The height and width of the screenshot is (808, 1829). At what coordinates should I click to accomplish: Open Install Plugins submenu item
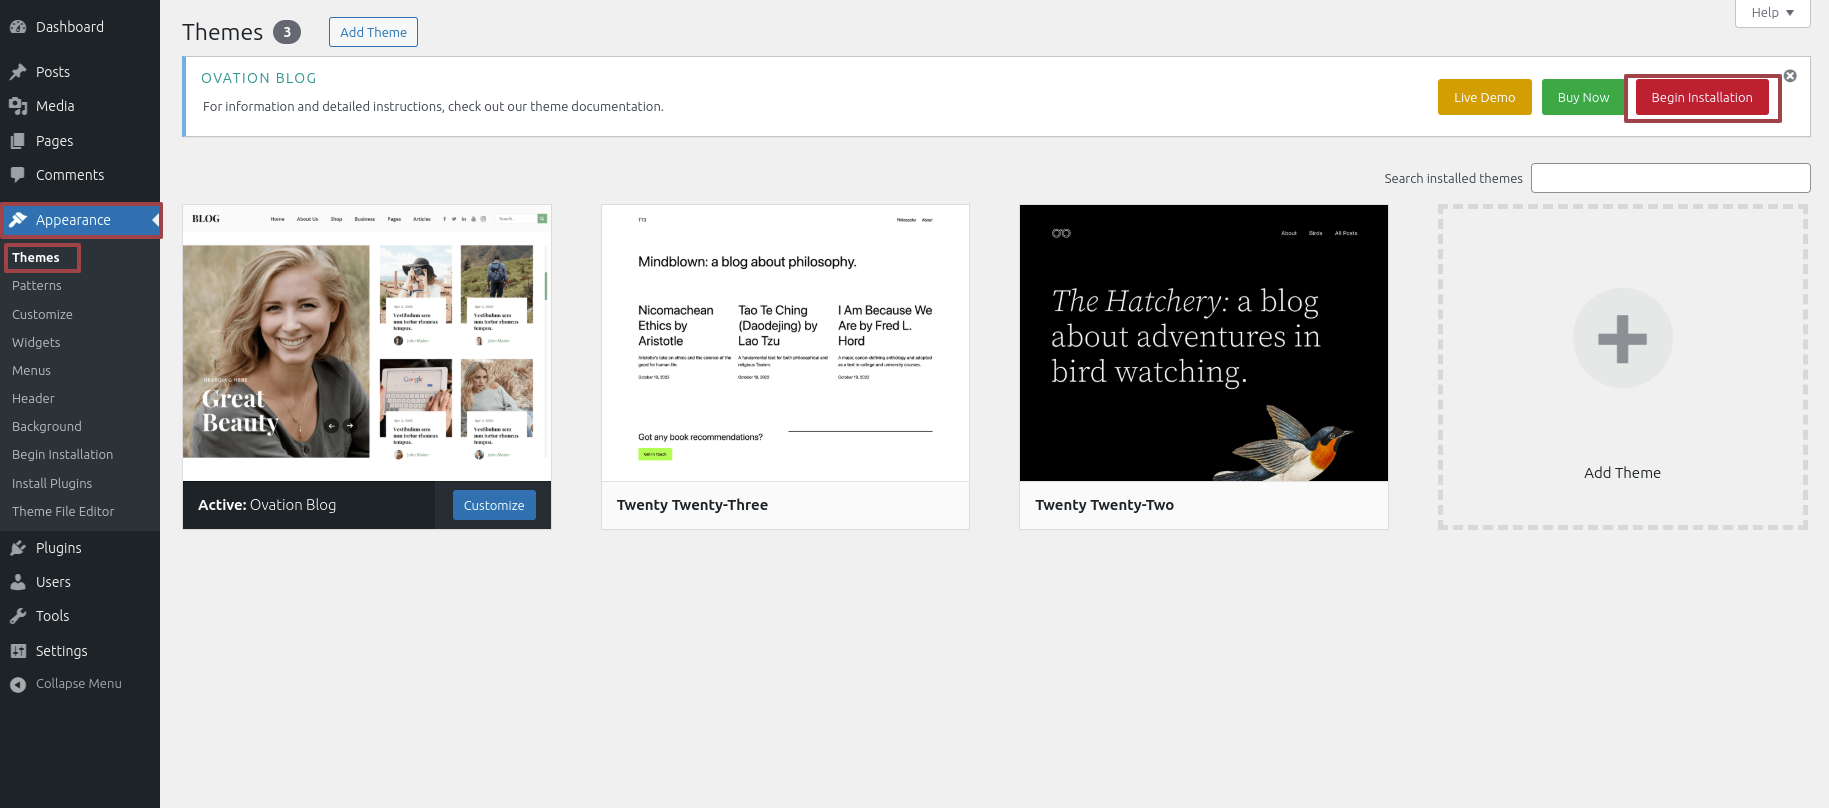(x=52, y=483)
